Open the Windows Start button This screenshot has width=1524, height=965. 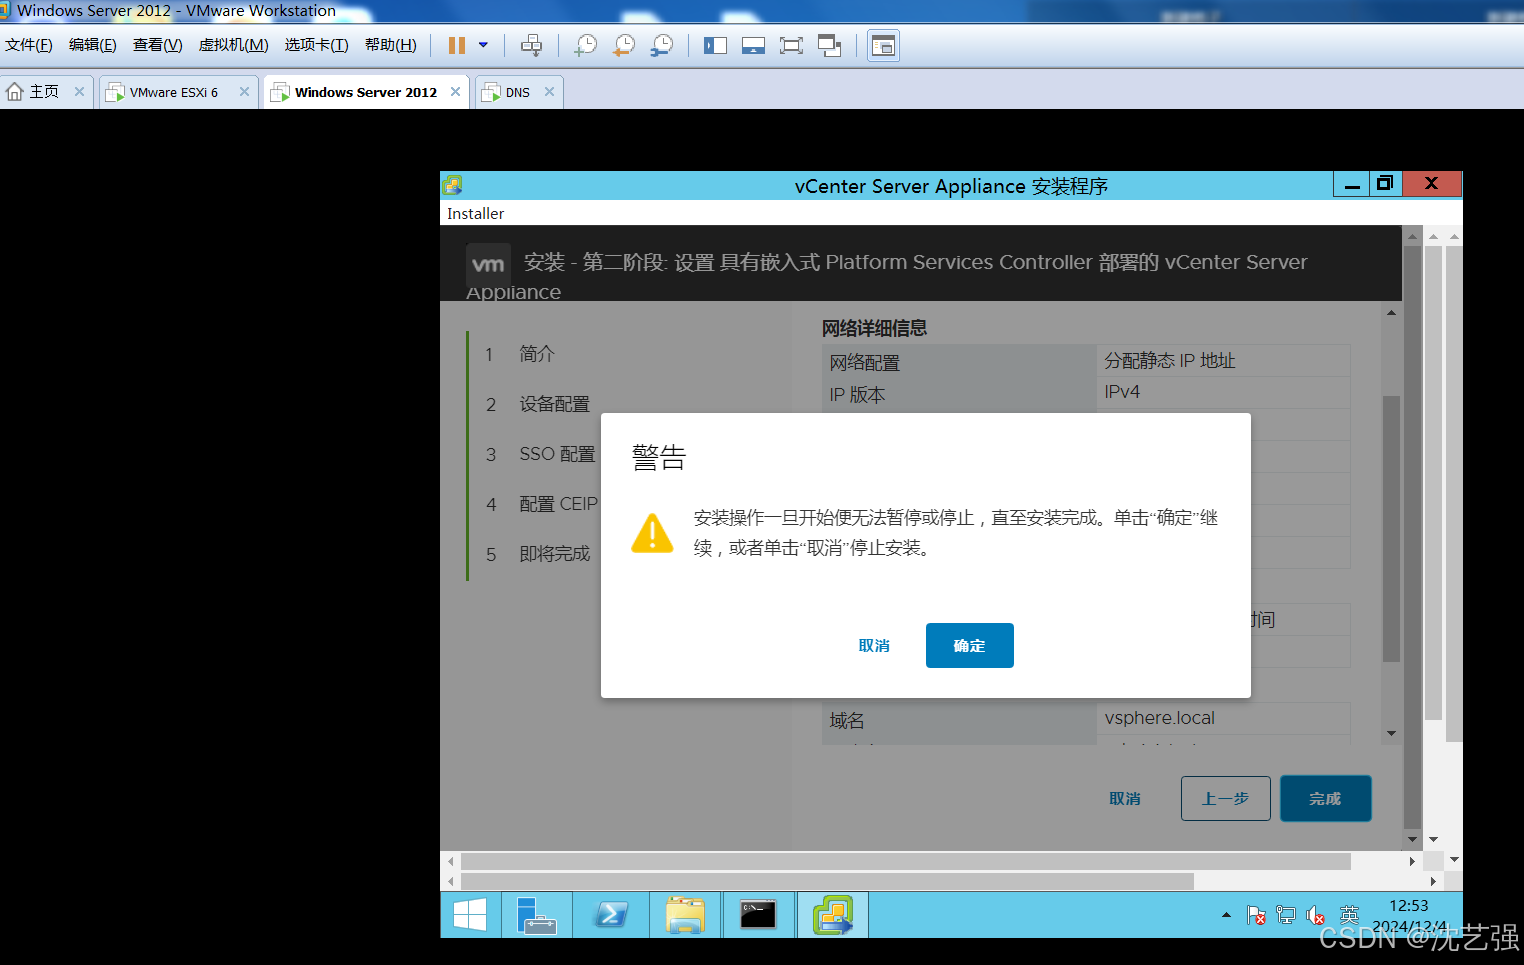coord(470,915)
